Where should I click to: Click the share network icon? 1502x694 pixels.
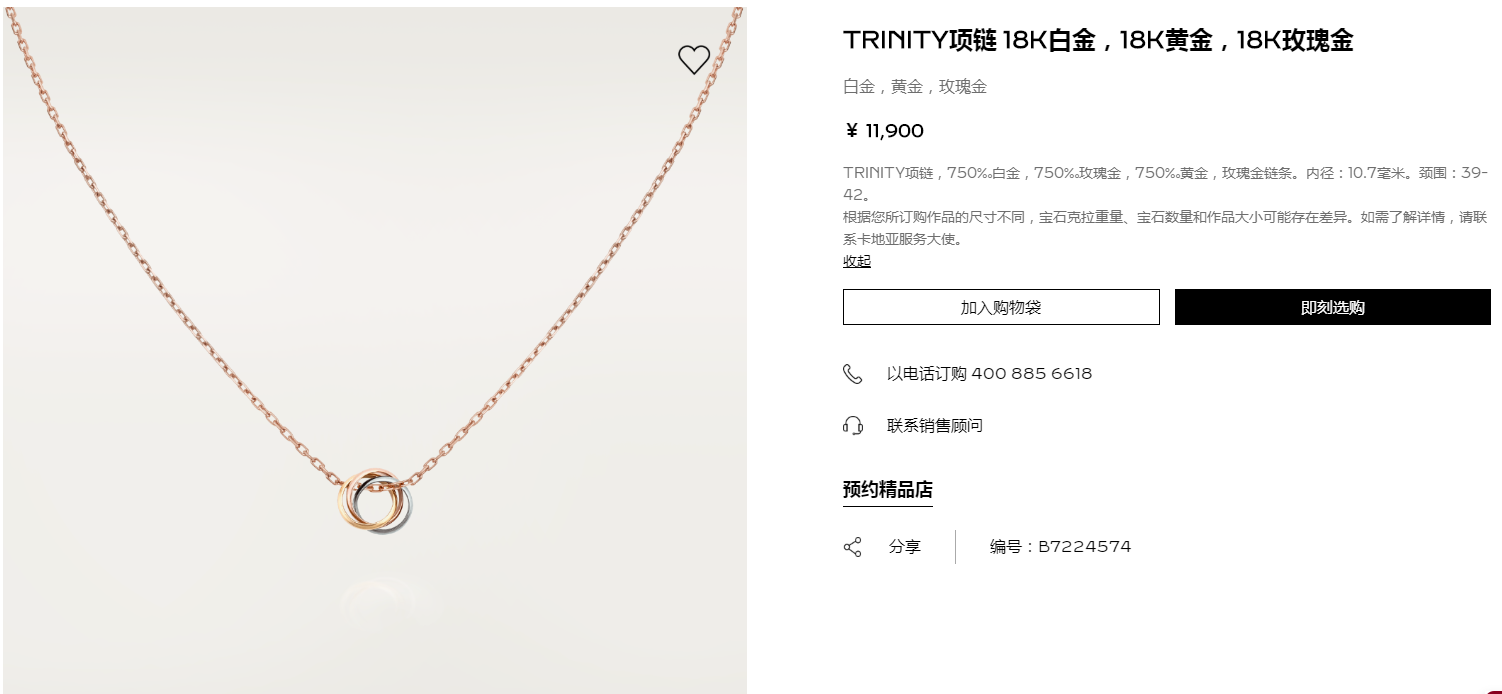852,547
